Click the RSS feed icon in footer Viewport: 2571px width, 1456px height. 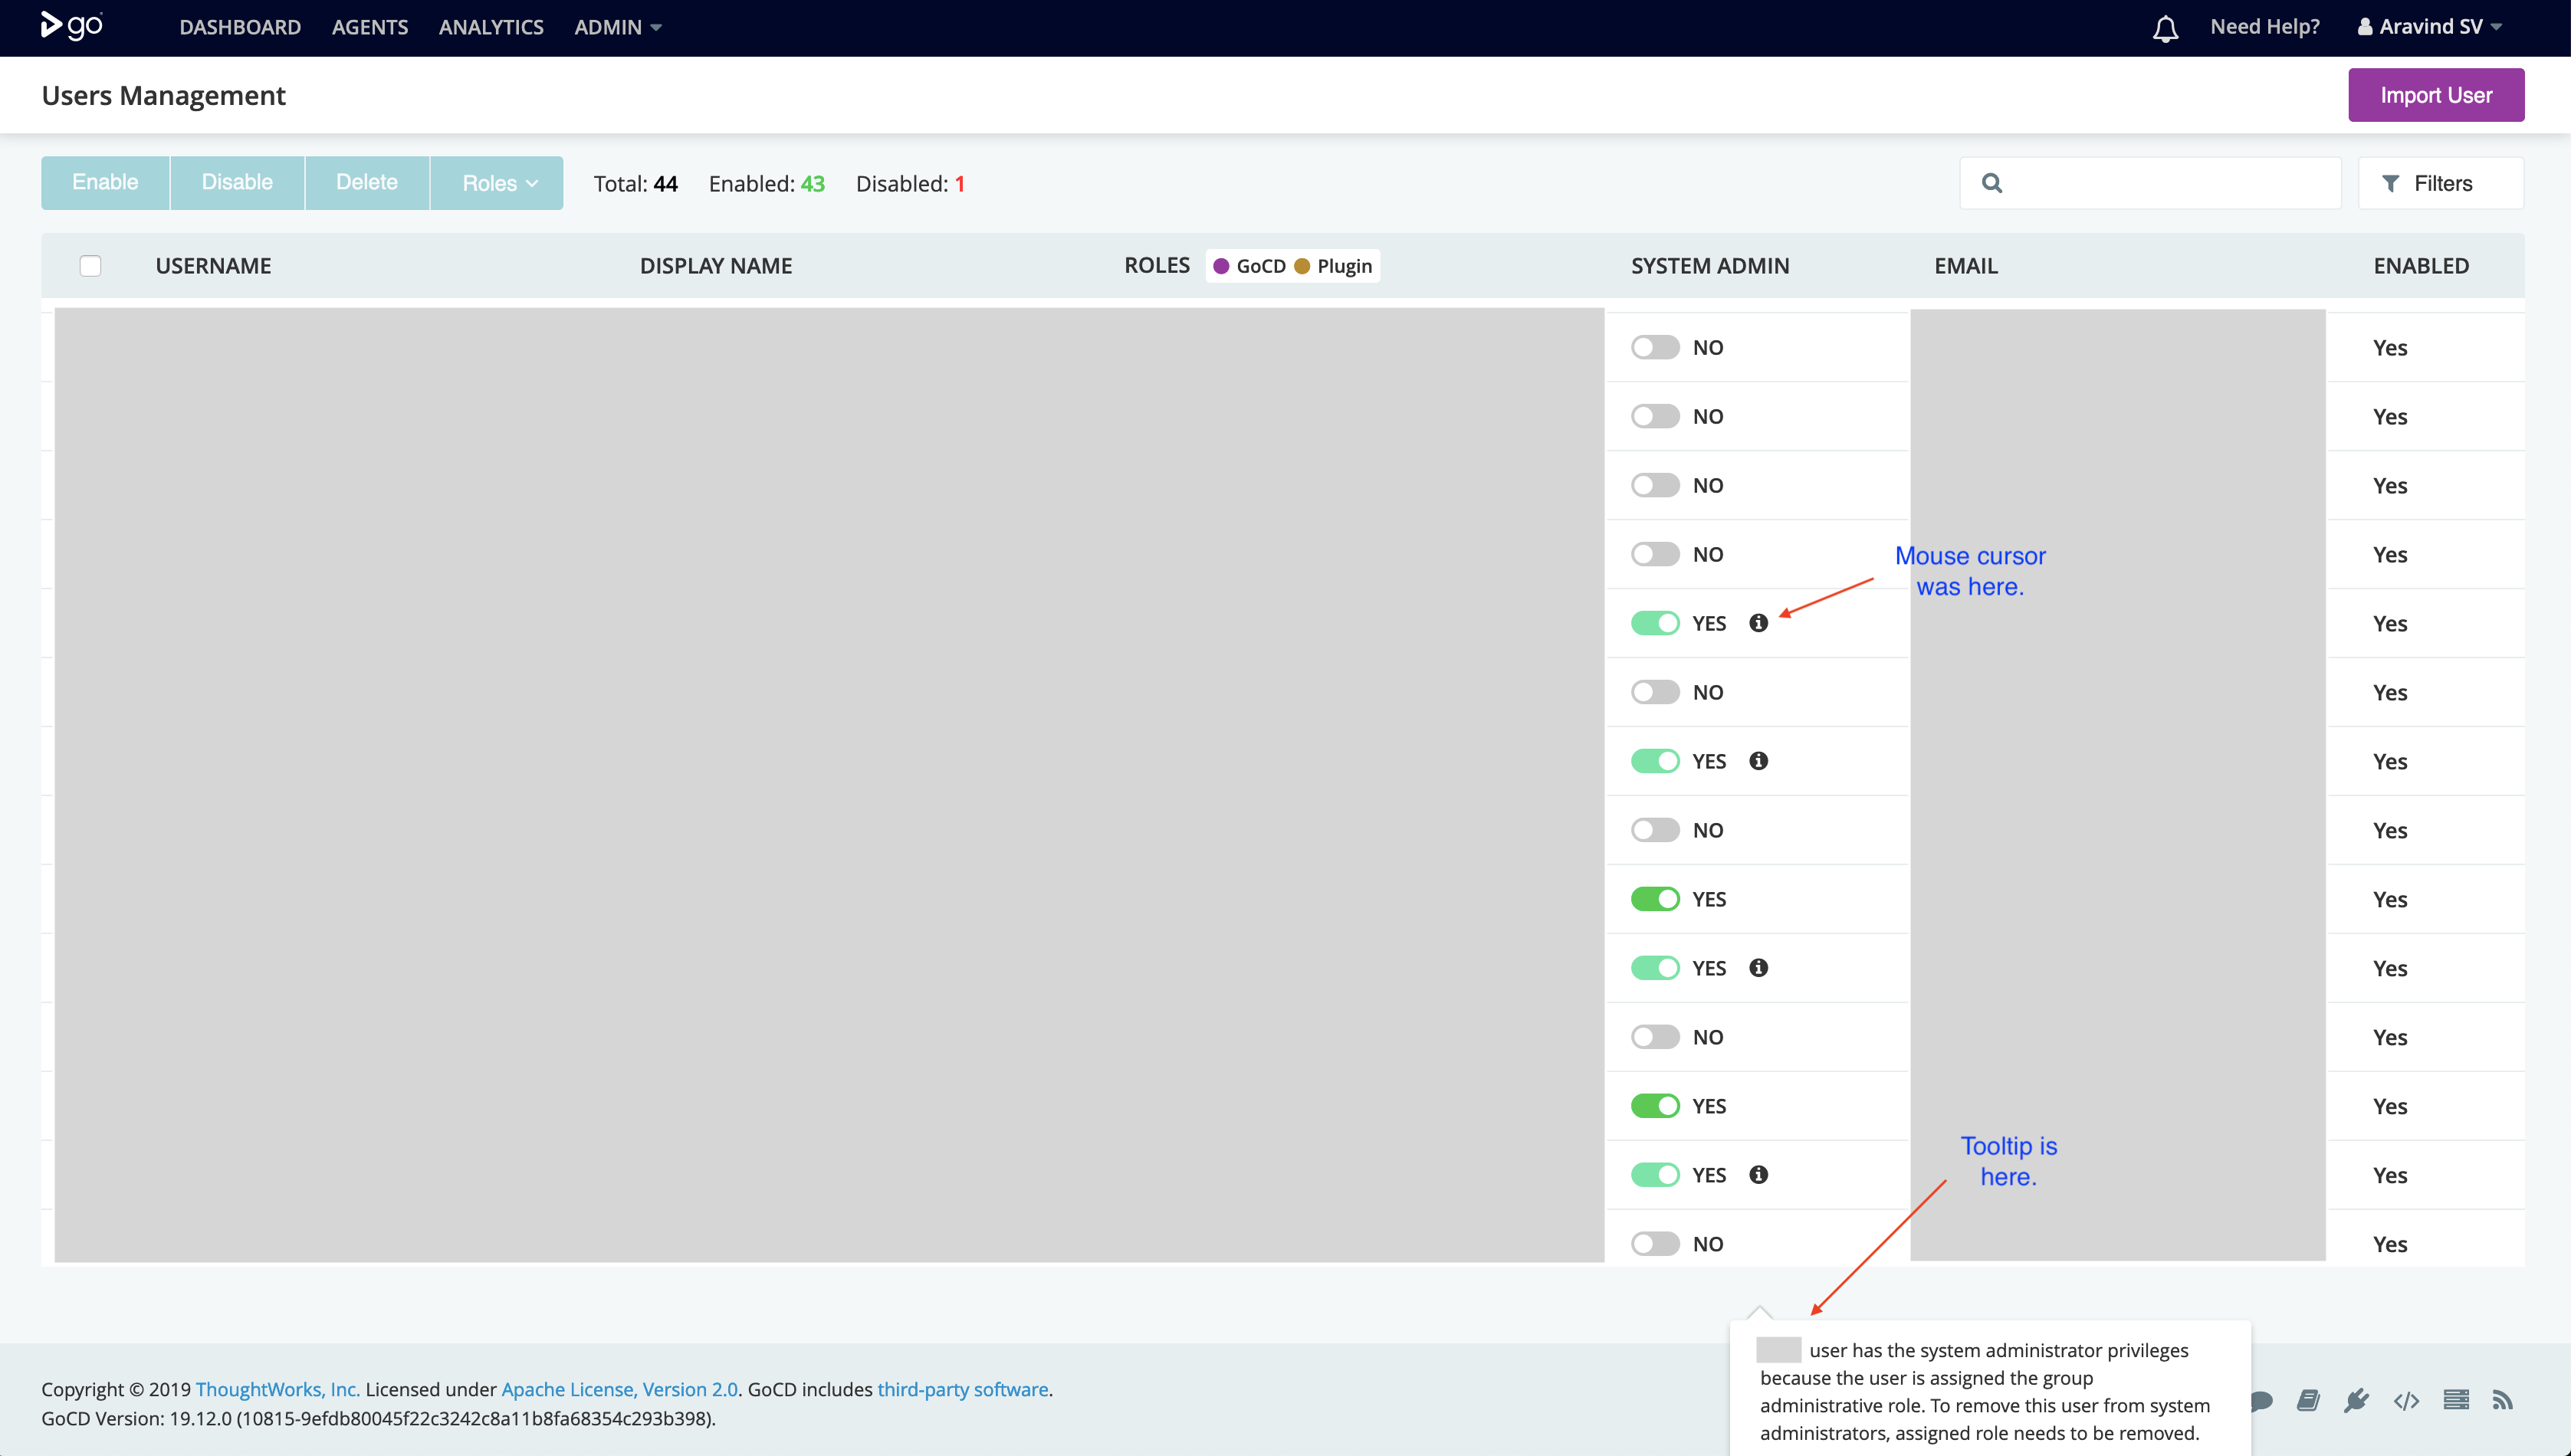(x=2502, y=1400)
